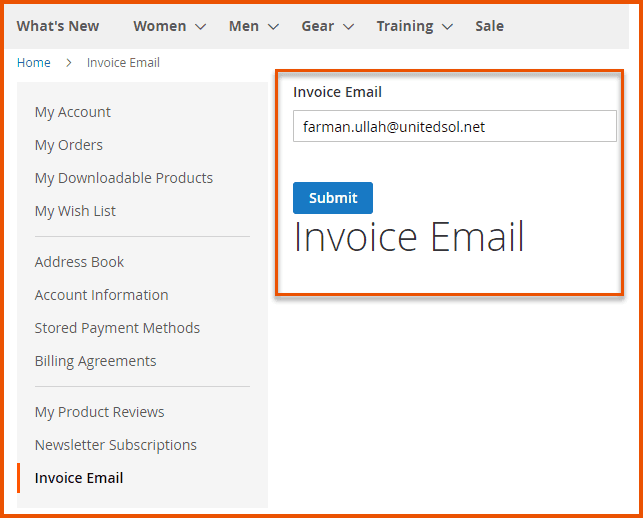Image resolution: width=643 pixels, height=518 pixels.
Task: Open My Product Reviews
Action: point(99,412)
